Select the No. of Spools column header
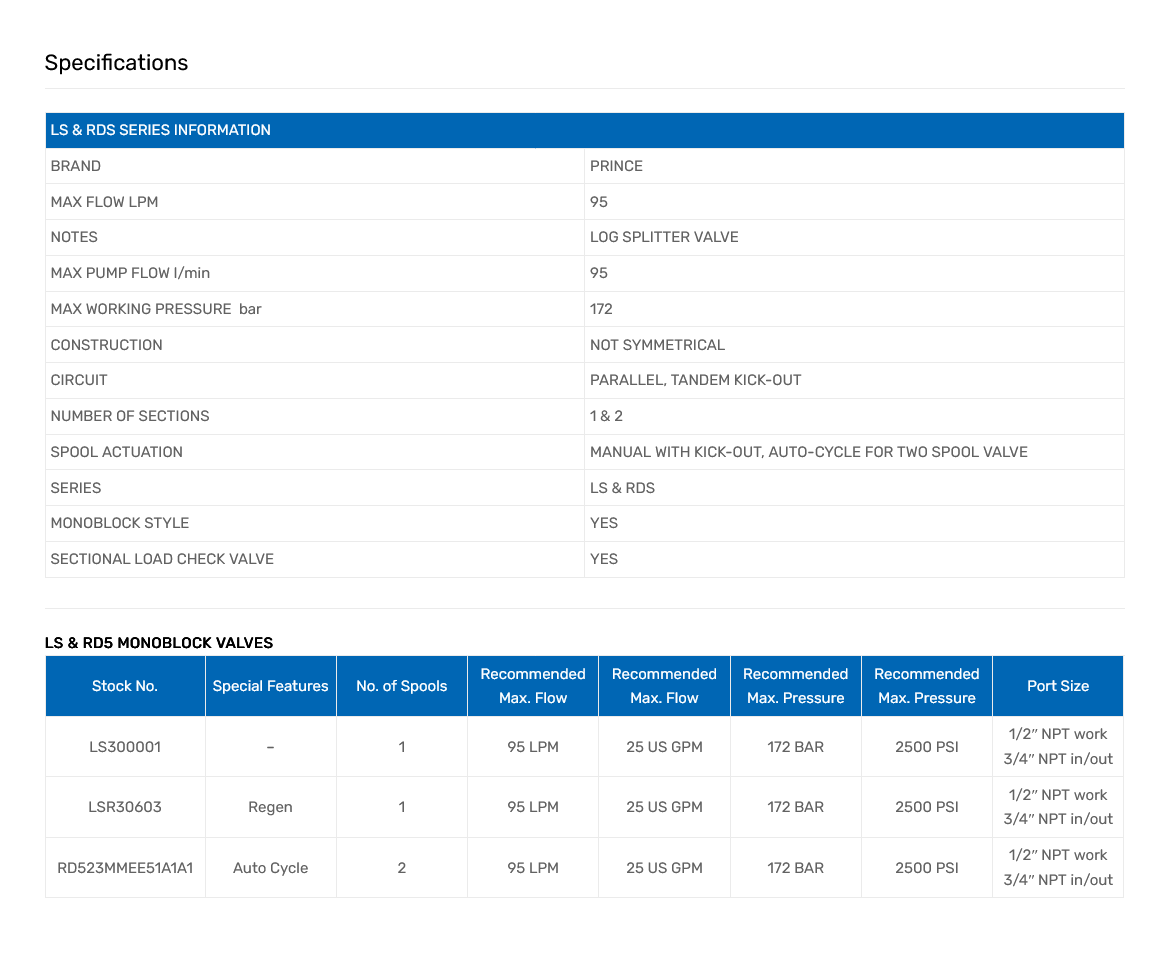Screen dimensions: 1170x973 (x=401, y=686)
